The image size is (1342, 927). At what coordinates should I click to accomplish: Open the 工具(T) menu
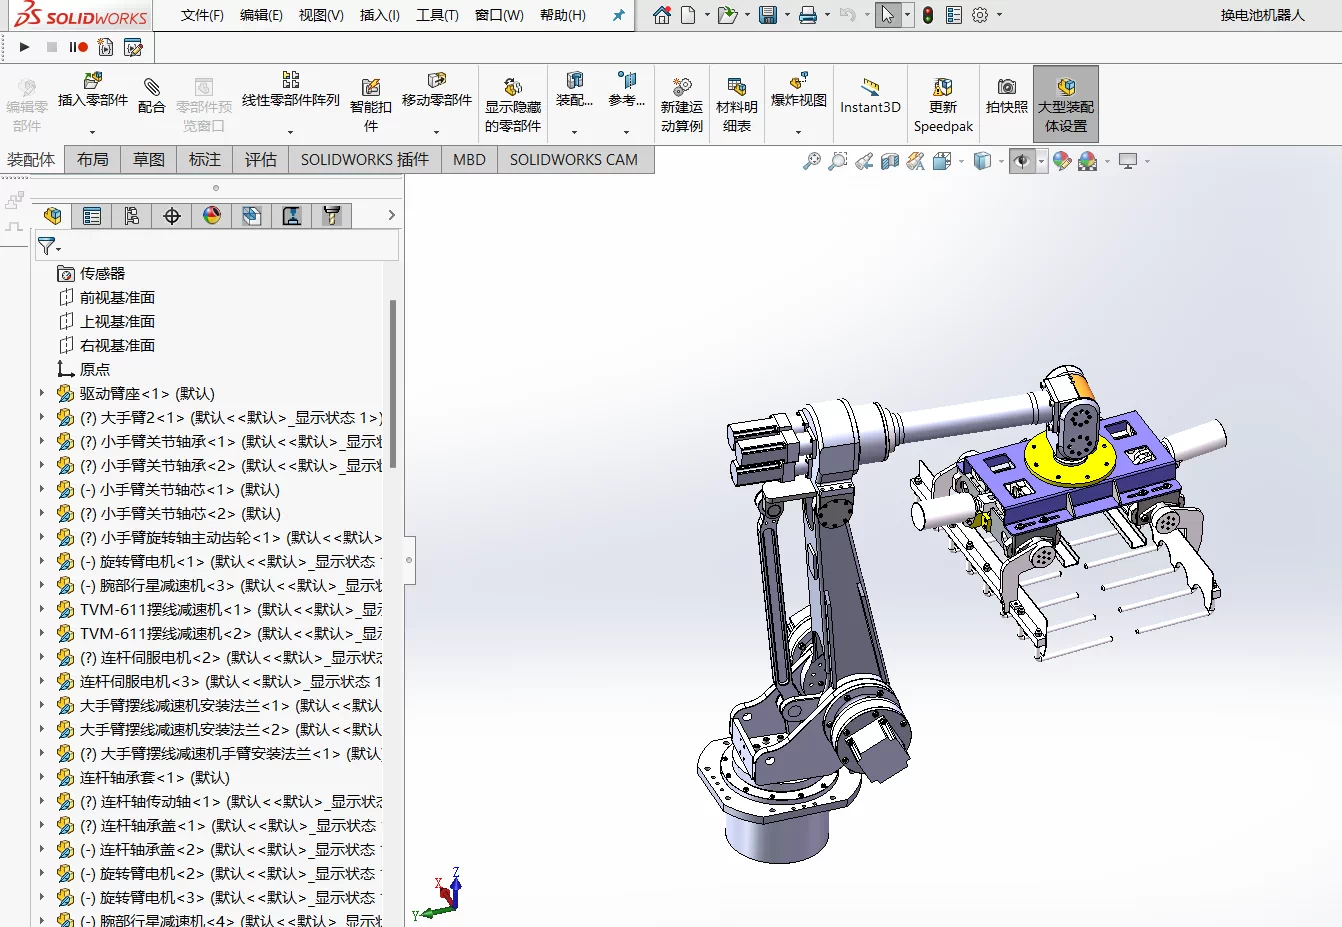[x=437, y=15]
